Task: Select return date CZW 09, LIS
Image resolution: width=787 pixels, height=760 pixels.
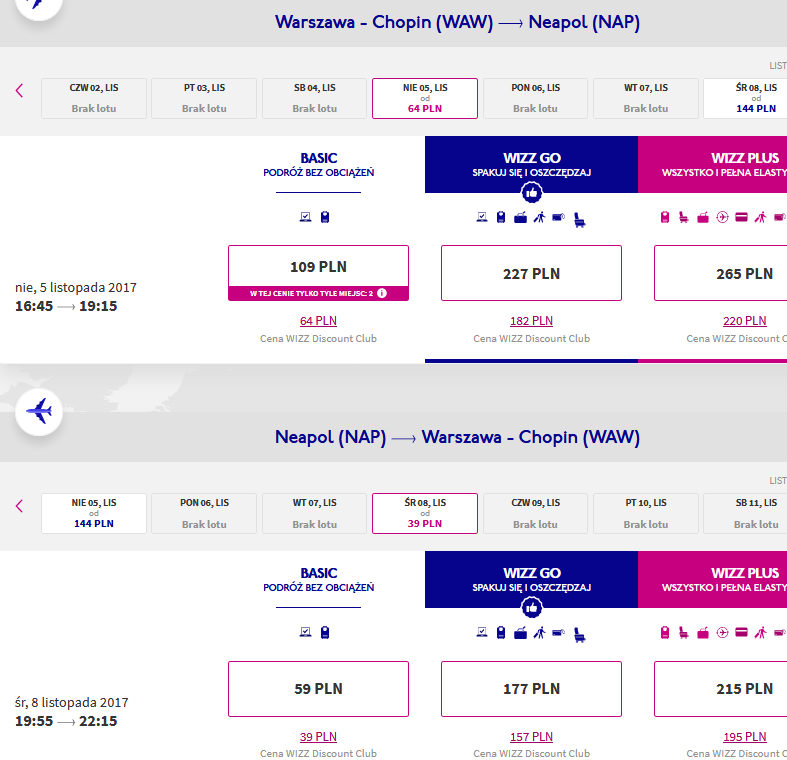Action: click(536, 514)
